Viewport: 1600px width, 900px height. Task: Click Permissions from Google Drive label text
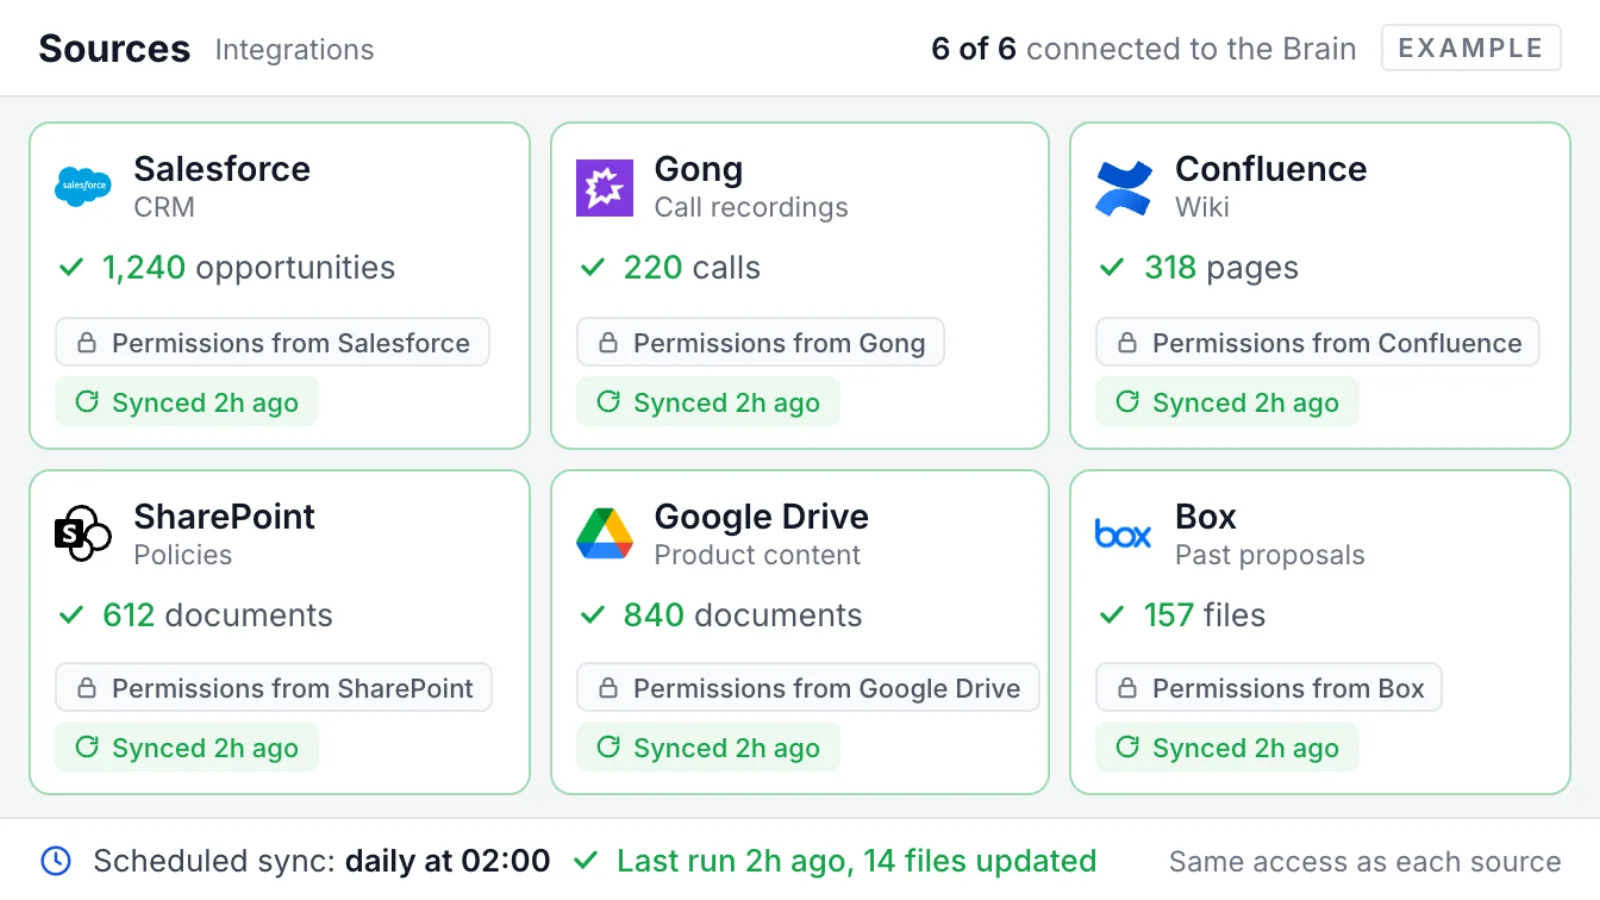click(x=827, y=688)
